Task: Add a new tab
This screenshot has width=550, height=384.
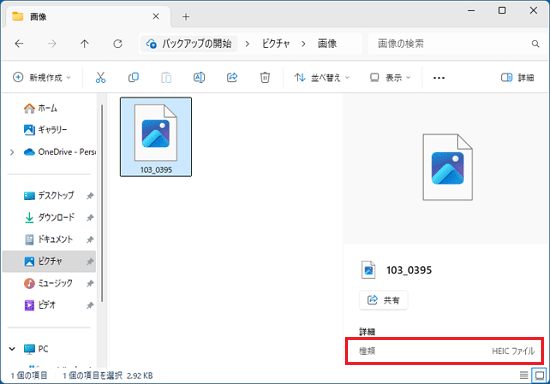Action: point(186,16)
